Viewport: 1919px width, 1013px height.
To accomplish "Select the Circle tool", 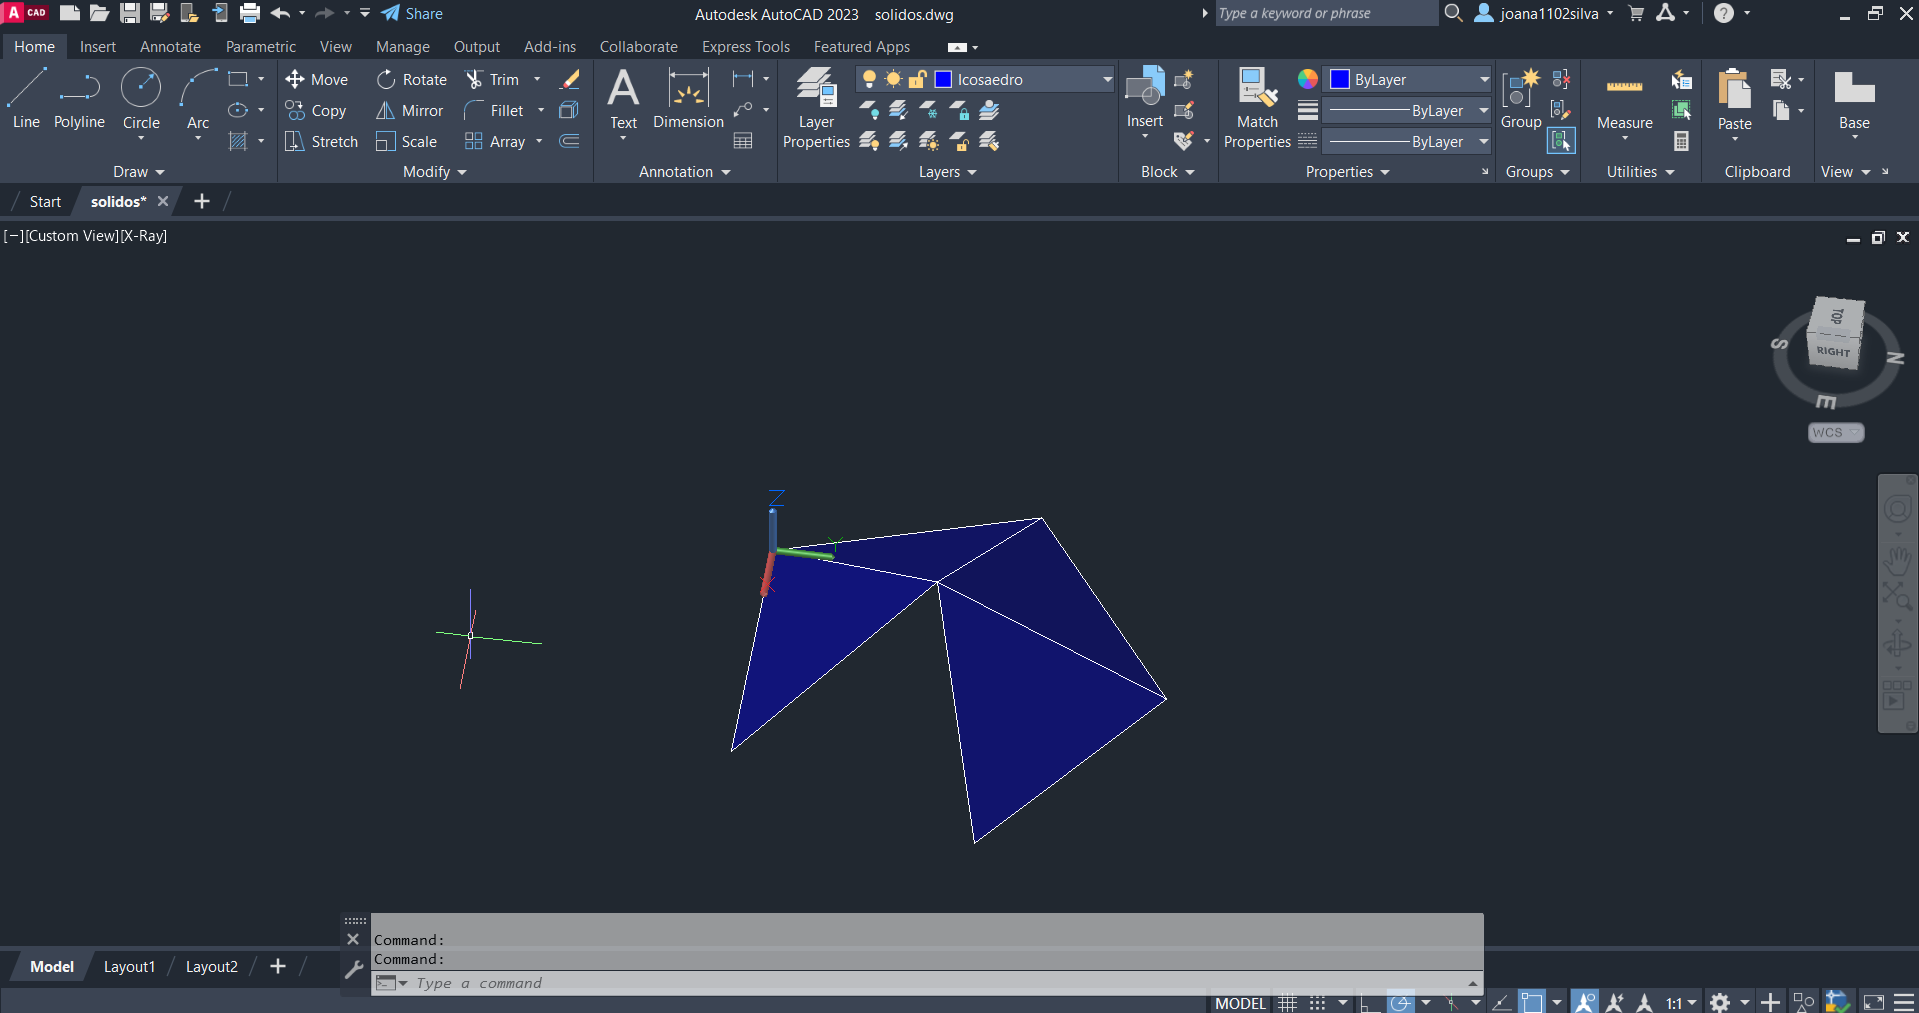I will (141, 98).
